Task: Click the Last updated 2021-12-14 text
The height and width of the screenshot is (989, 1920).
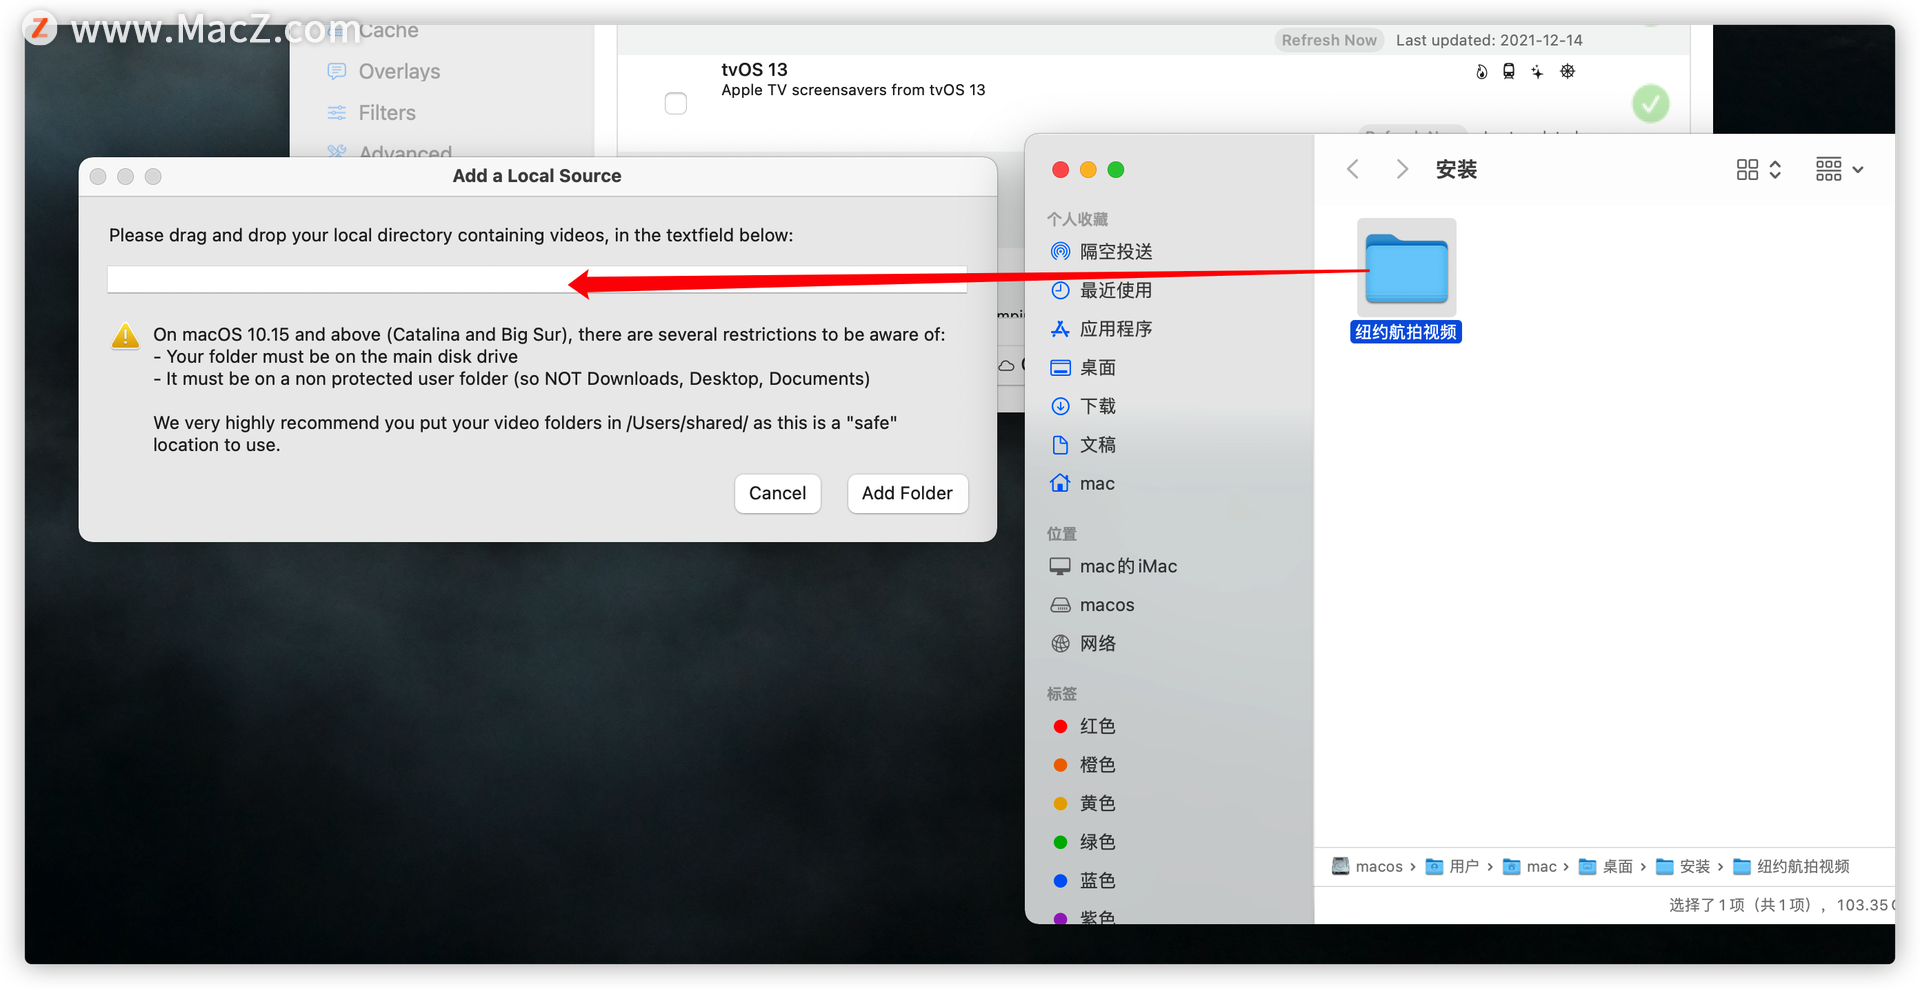Action: tap(1489, 40)
